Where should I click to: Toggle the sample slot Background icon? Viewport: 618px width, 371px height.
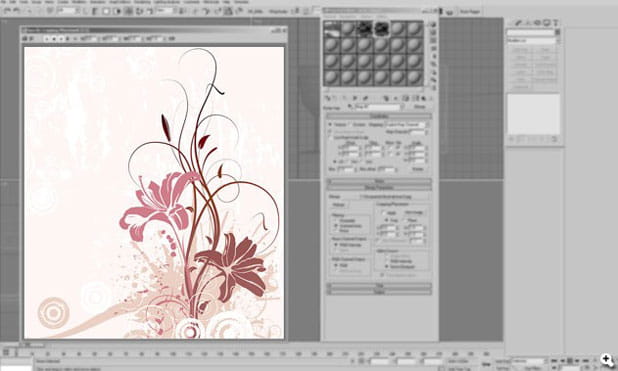(434, 41)
